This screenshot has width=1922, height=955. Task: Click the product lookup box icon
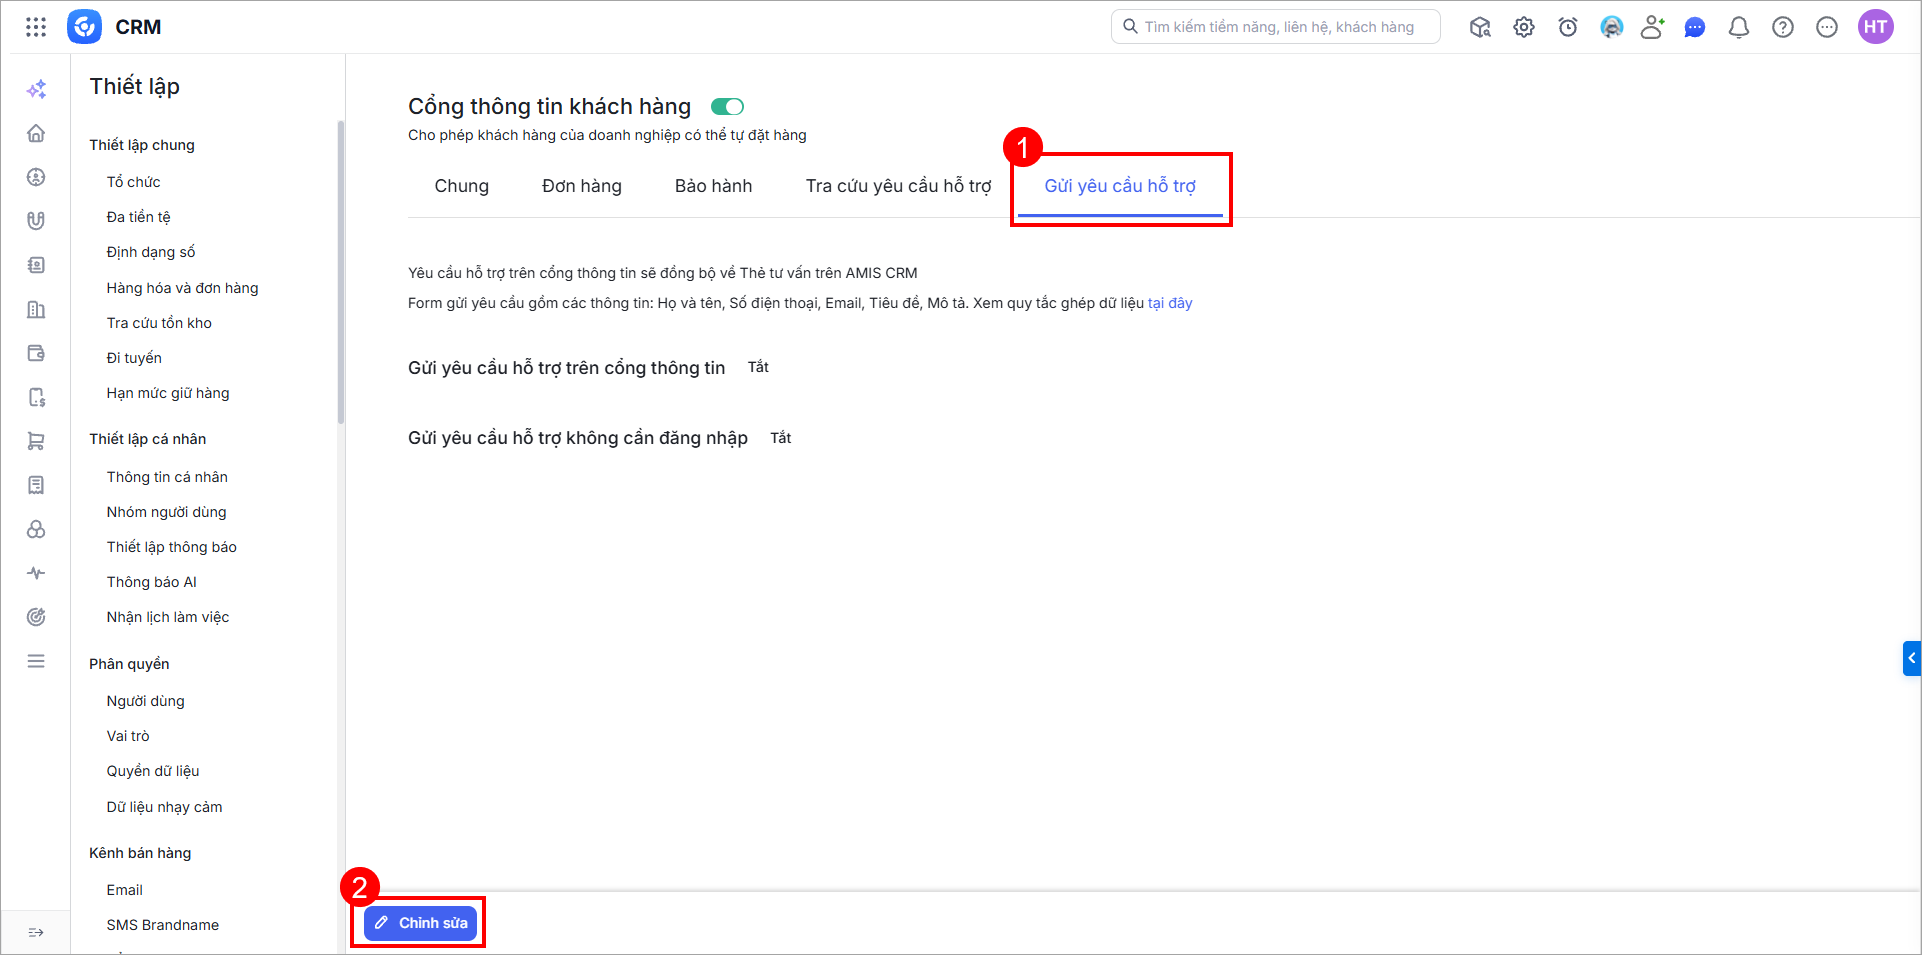point(1480,27)
